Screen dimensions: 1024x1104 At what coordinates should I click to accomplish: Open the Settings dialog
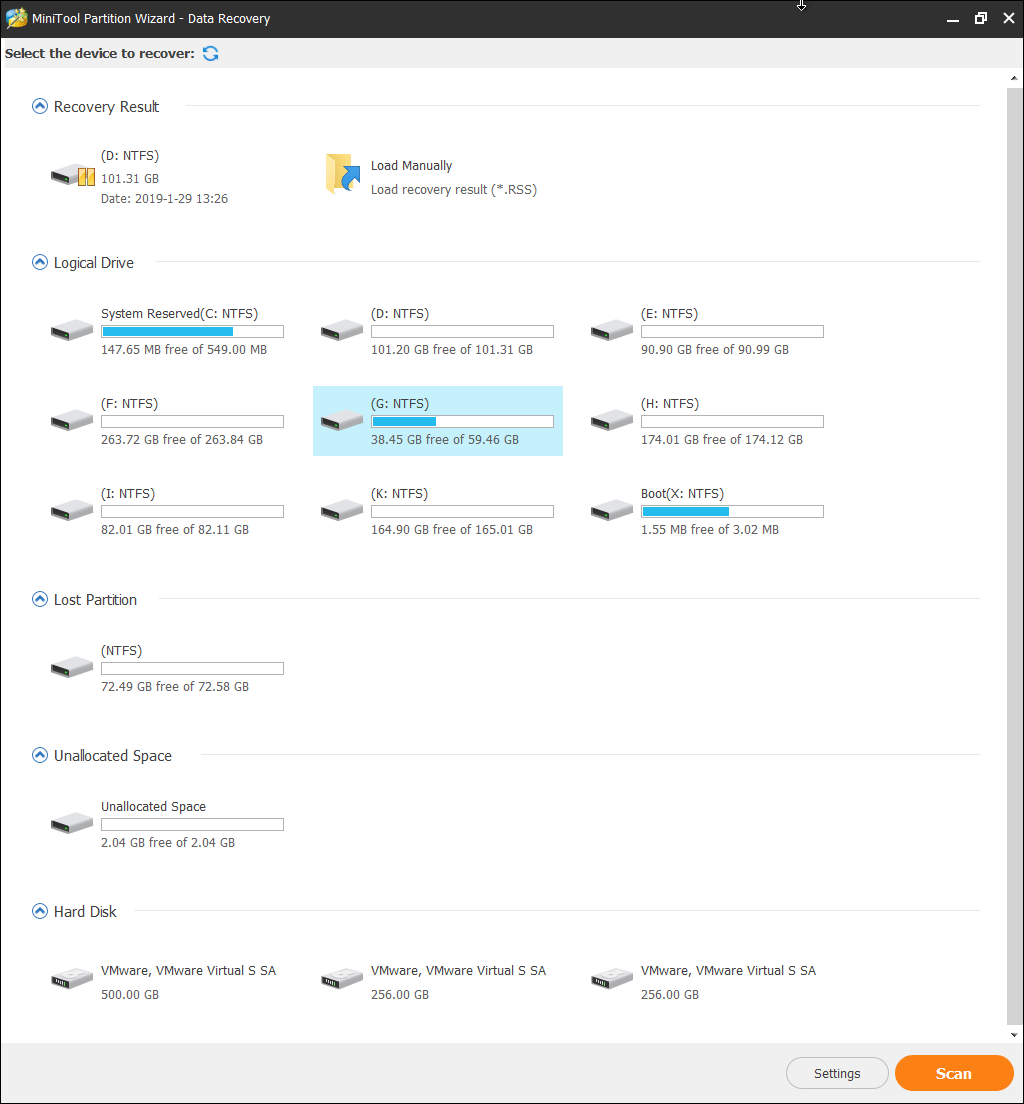tap(837, 1073)
